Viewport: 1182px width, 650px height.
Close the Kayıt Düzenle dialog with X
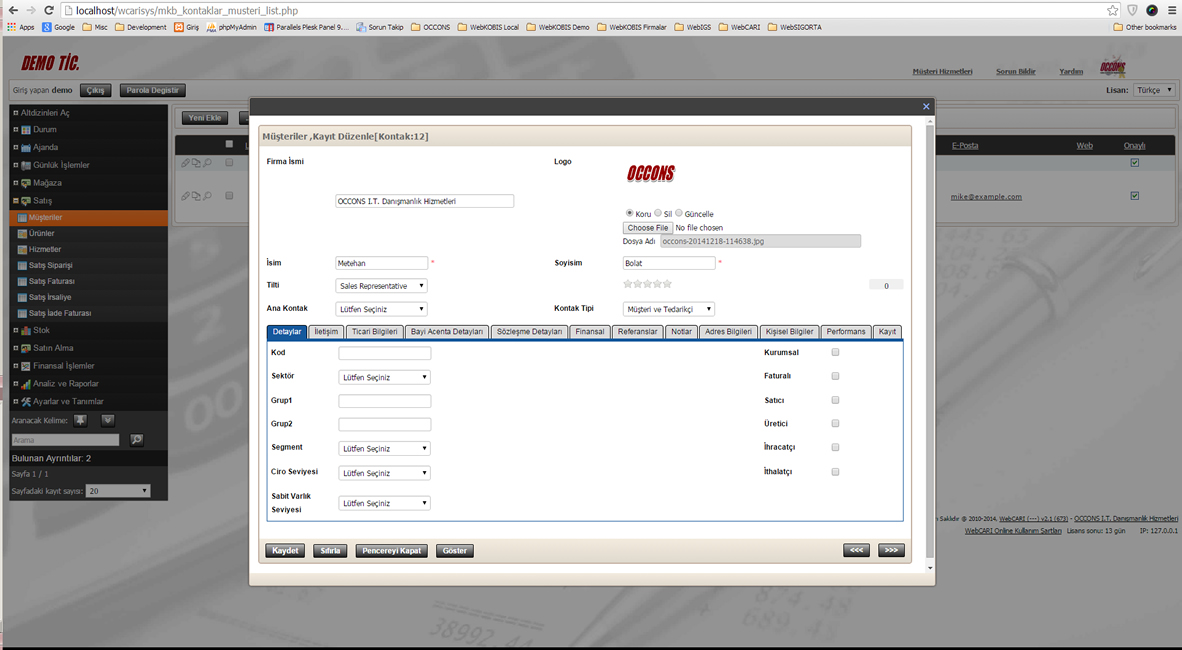pyautogui.click(x=926, y=106)
